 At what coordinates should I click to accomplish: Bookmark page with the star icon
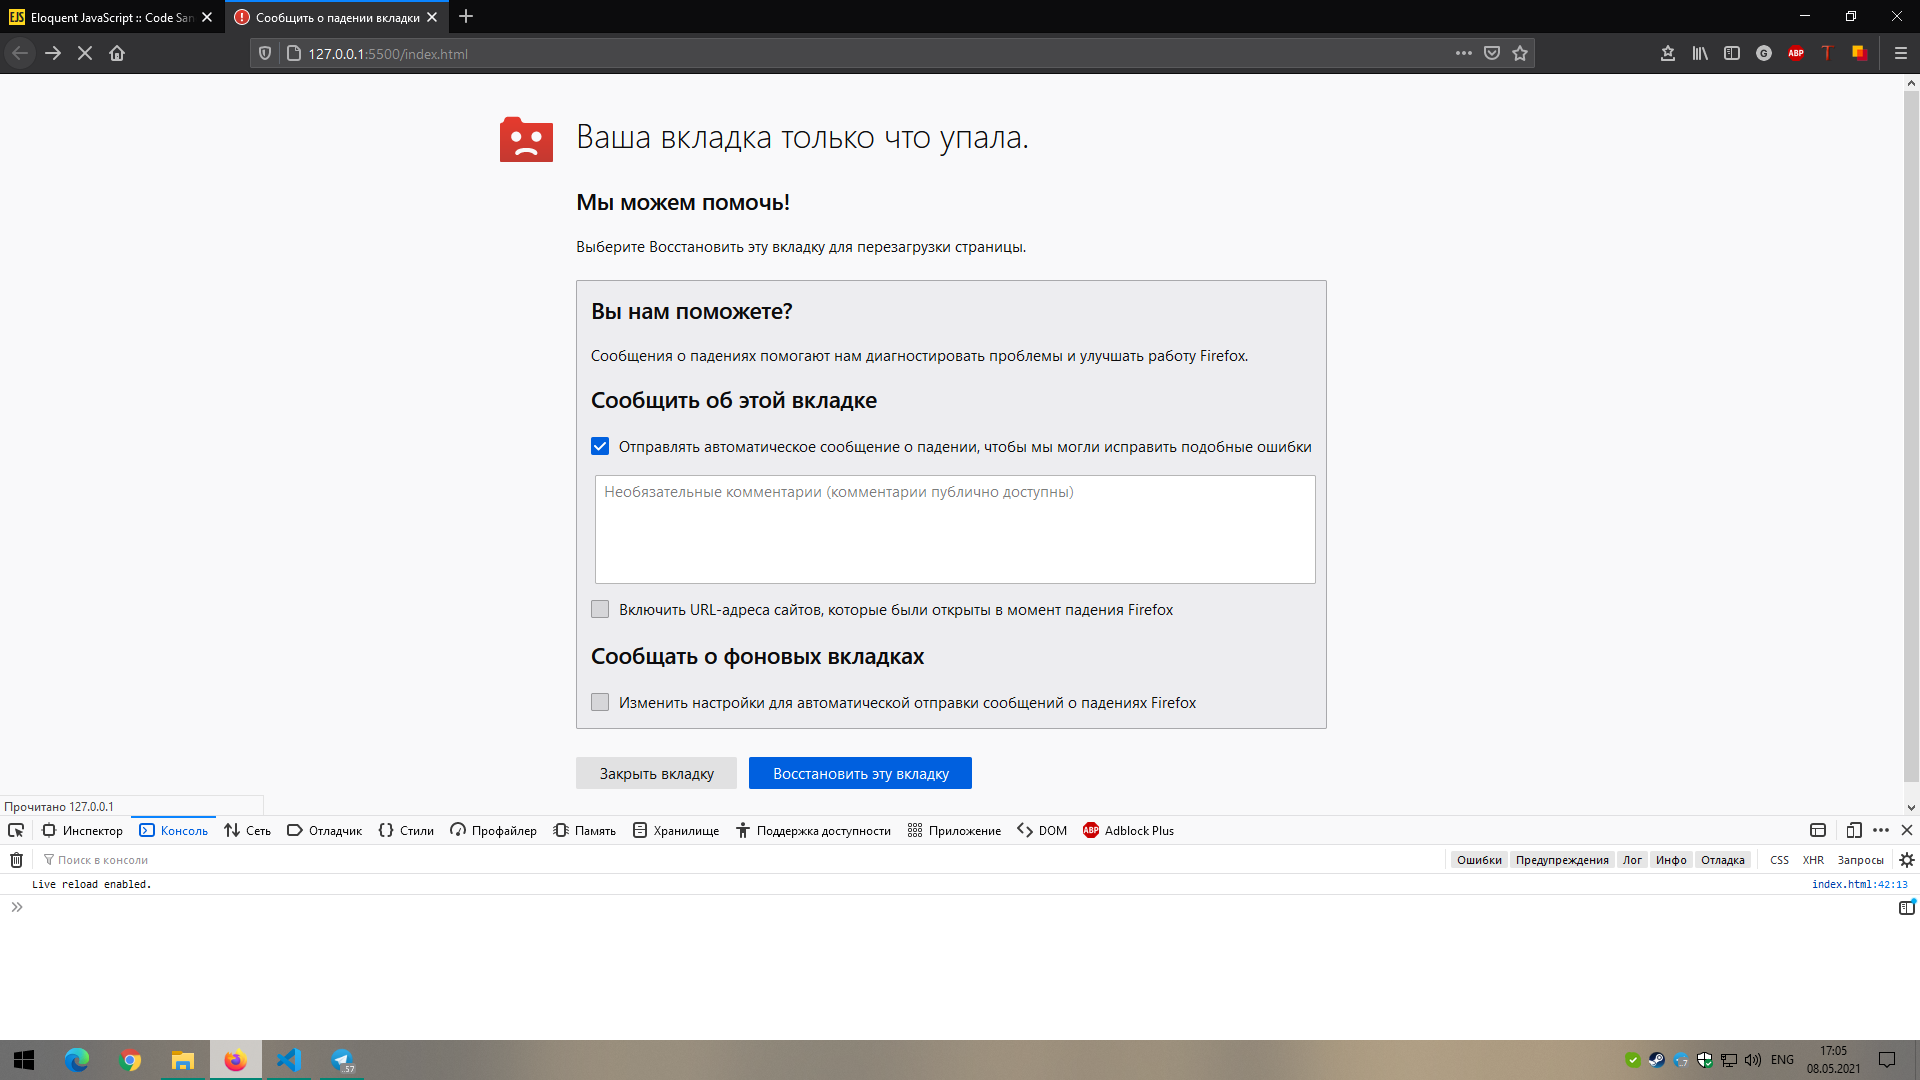(1520, 54)
